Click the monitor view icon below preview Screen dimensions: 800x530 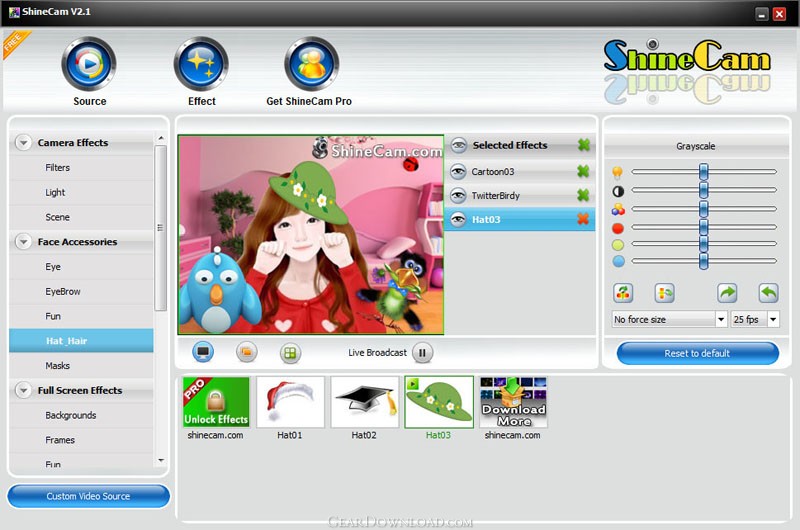[x=203, y=352]
